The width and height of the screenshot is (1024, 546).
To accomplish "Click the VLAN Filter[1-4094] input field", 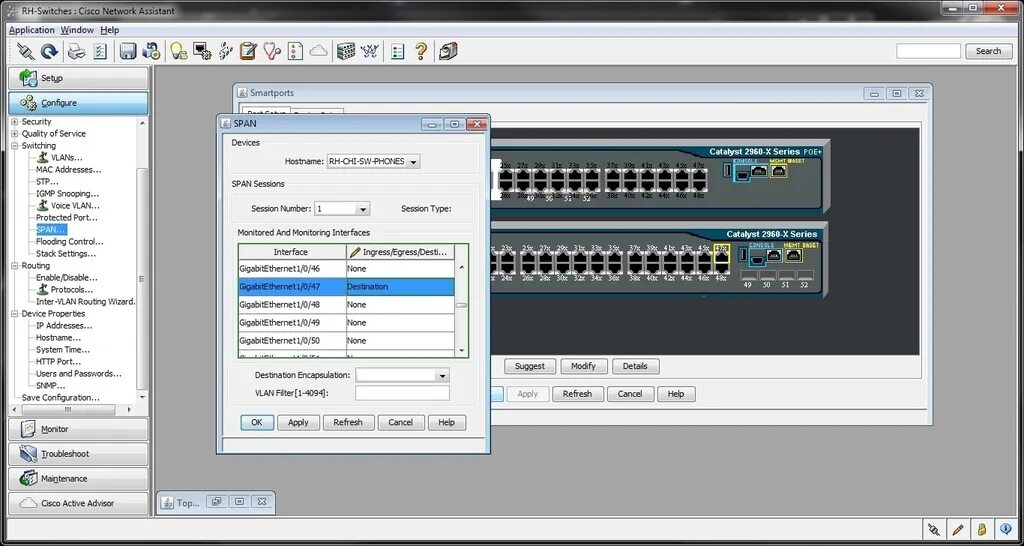I will click(x=402, y=393).
